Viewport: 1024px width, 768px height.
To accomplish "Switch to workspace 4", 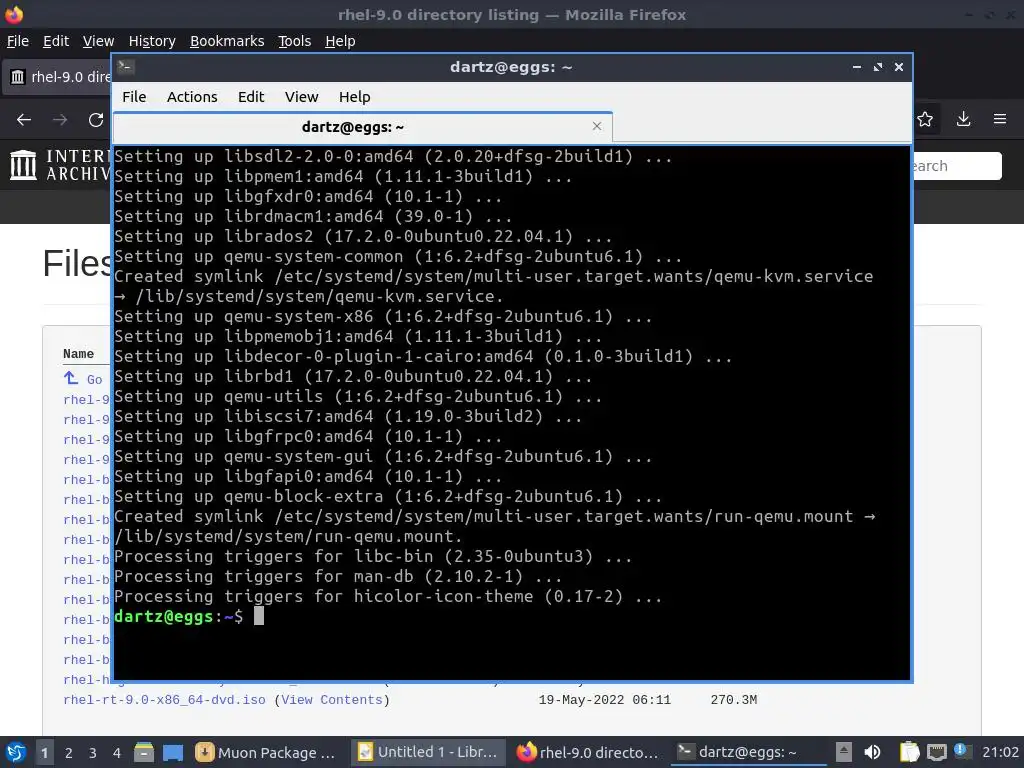I will click(x=117, y=753).
